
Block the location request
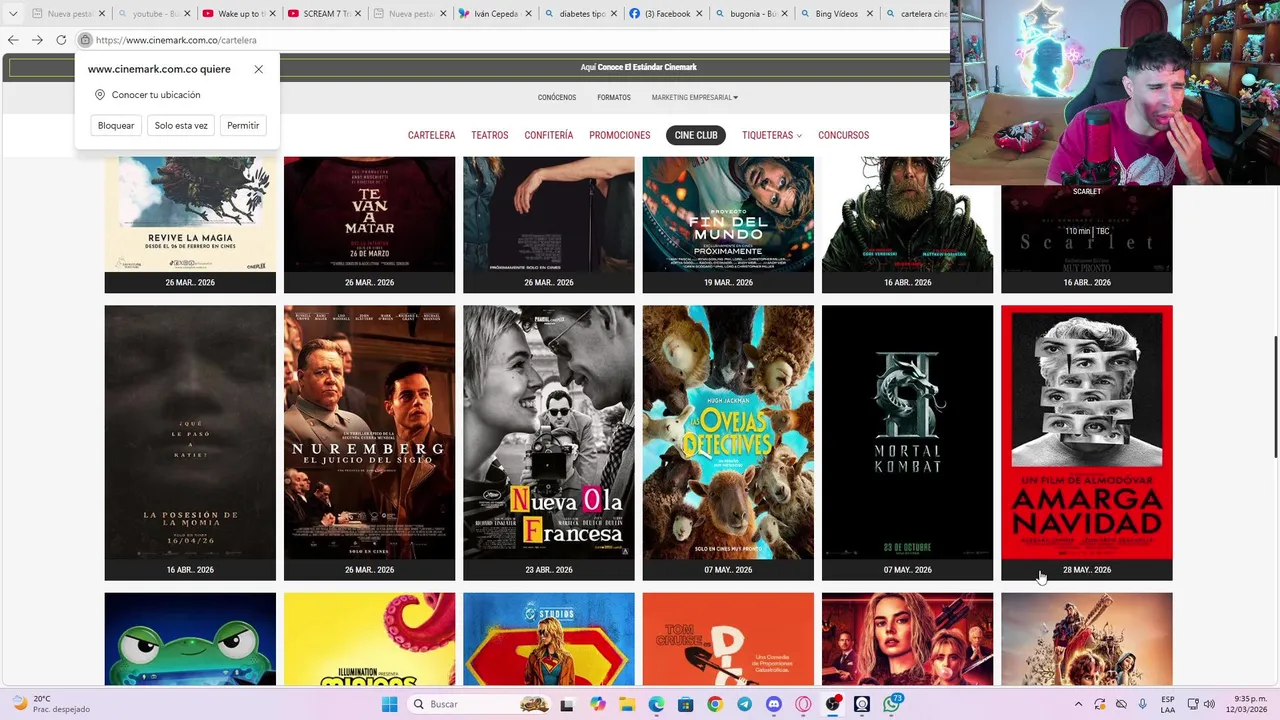pyautogui.click(x=116, y=125)
